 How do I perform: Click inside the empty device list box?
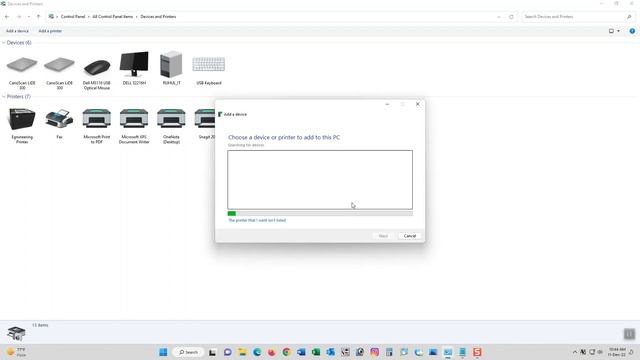320,180
